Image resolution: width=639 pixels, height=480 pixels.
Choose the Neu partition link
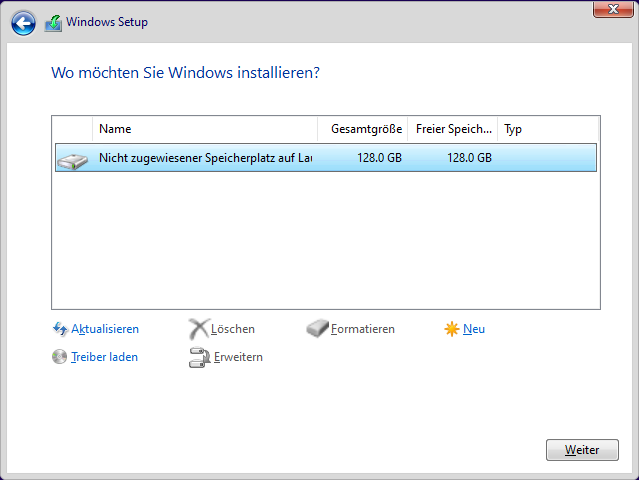474,329
